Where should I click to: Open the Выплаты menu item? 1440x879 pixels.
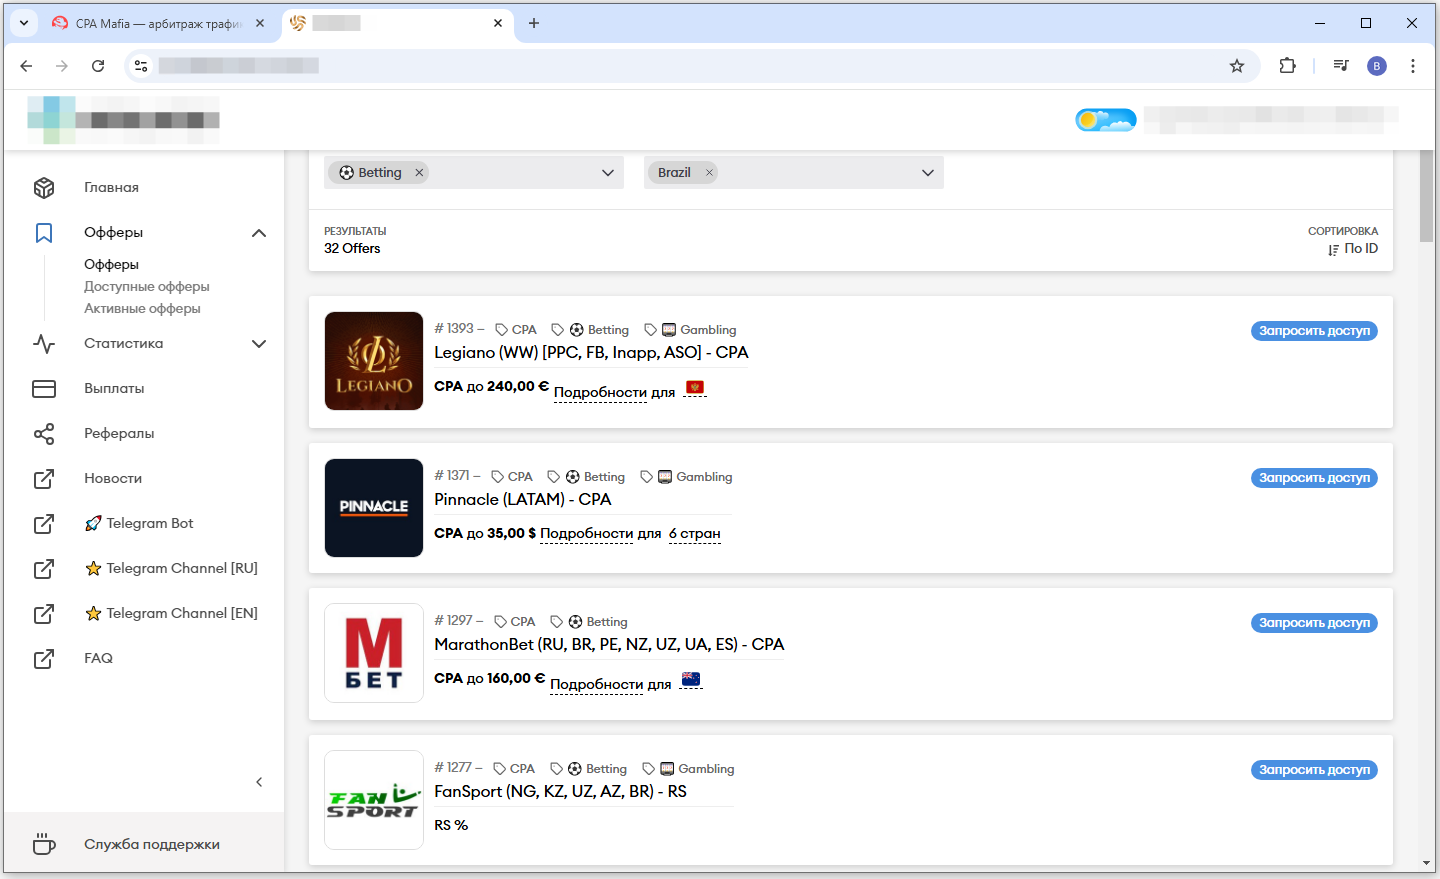click(114, 389)
